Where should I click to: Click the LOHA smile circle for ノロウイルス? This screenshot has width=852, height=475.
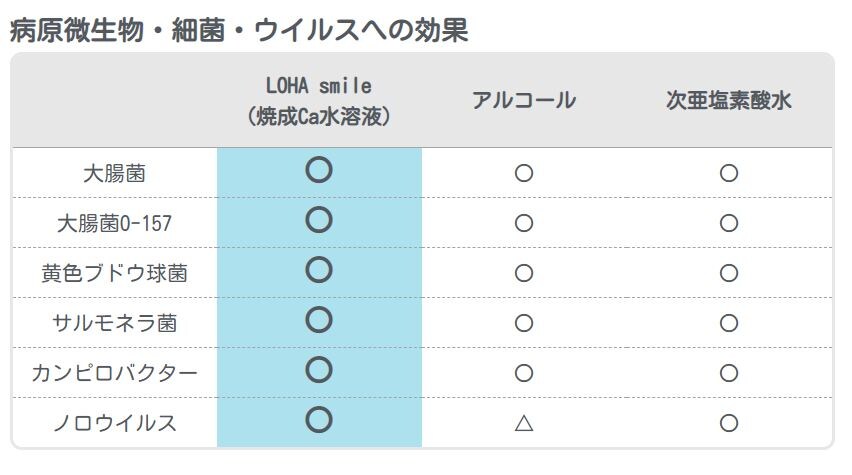point(318,420)
